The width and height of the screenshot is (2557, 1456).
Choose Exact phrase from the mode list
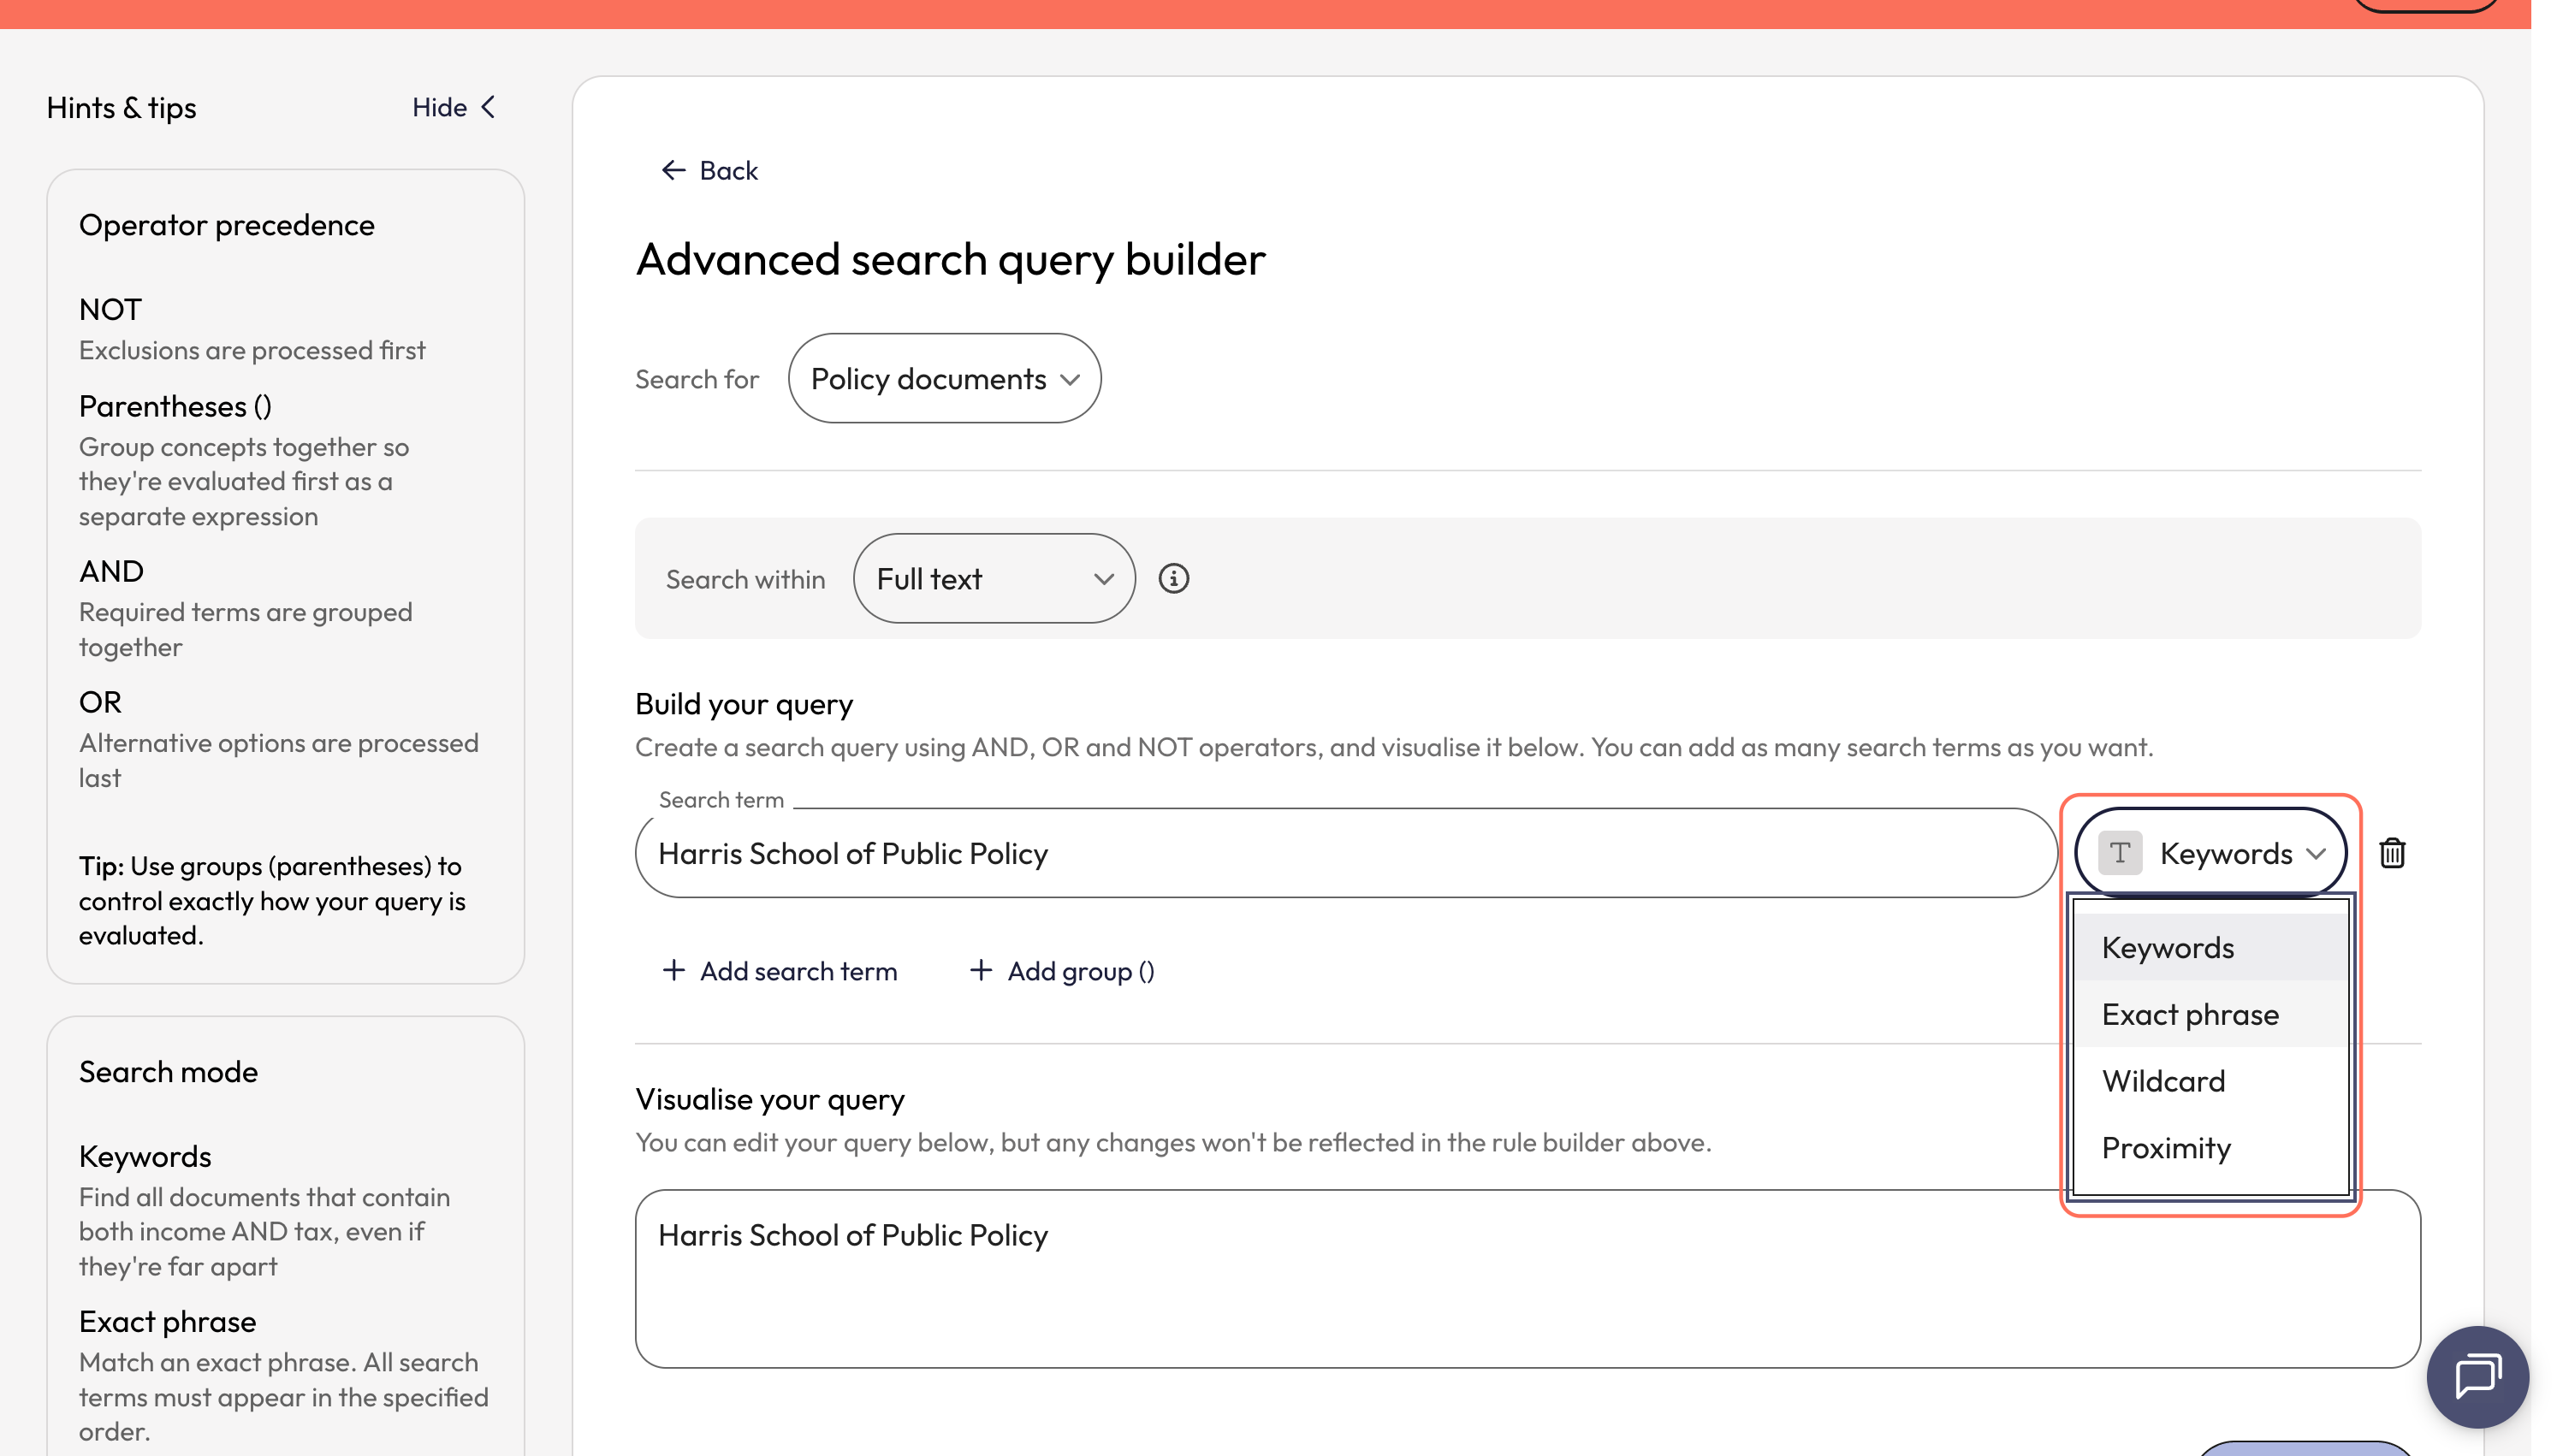point(2210,1014)
